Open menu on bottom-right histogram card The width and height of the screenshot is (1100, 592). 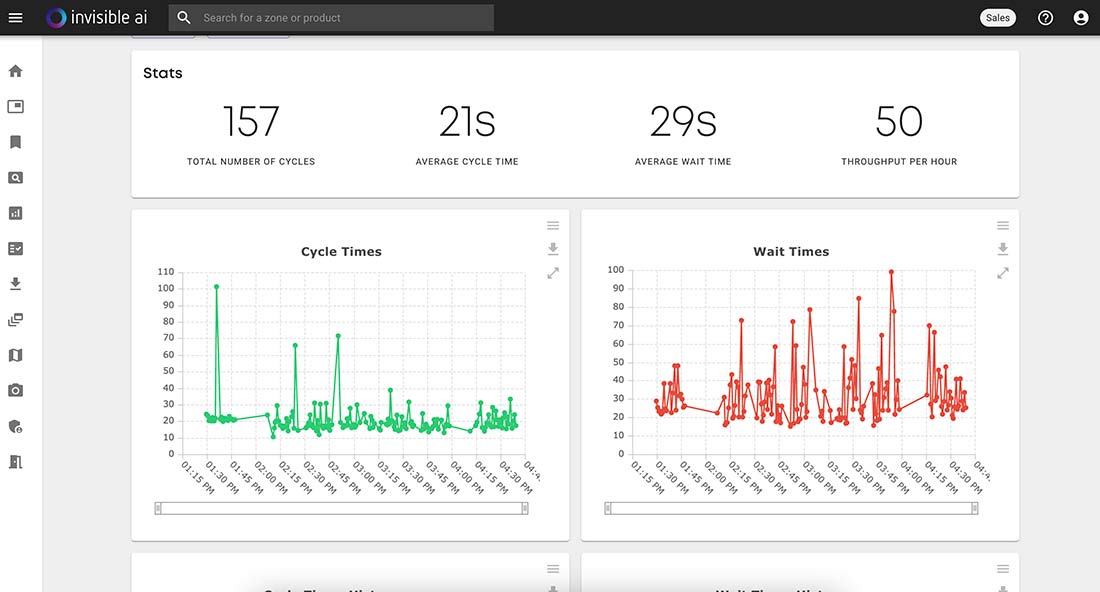(x=1002, y=569)
